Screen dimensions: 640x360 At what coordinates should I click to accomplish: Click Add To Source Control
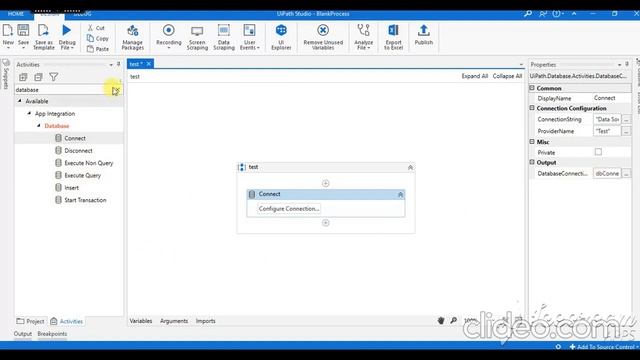click(604, 347)
